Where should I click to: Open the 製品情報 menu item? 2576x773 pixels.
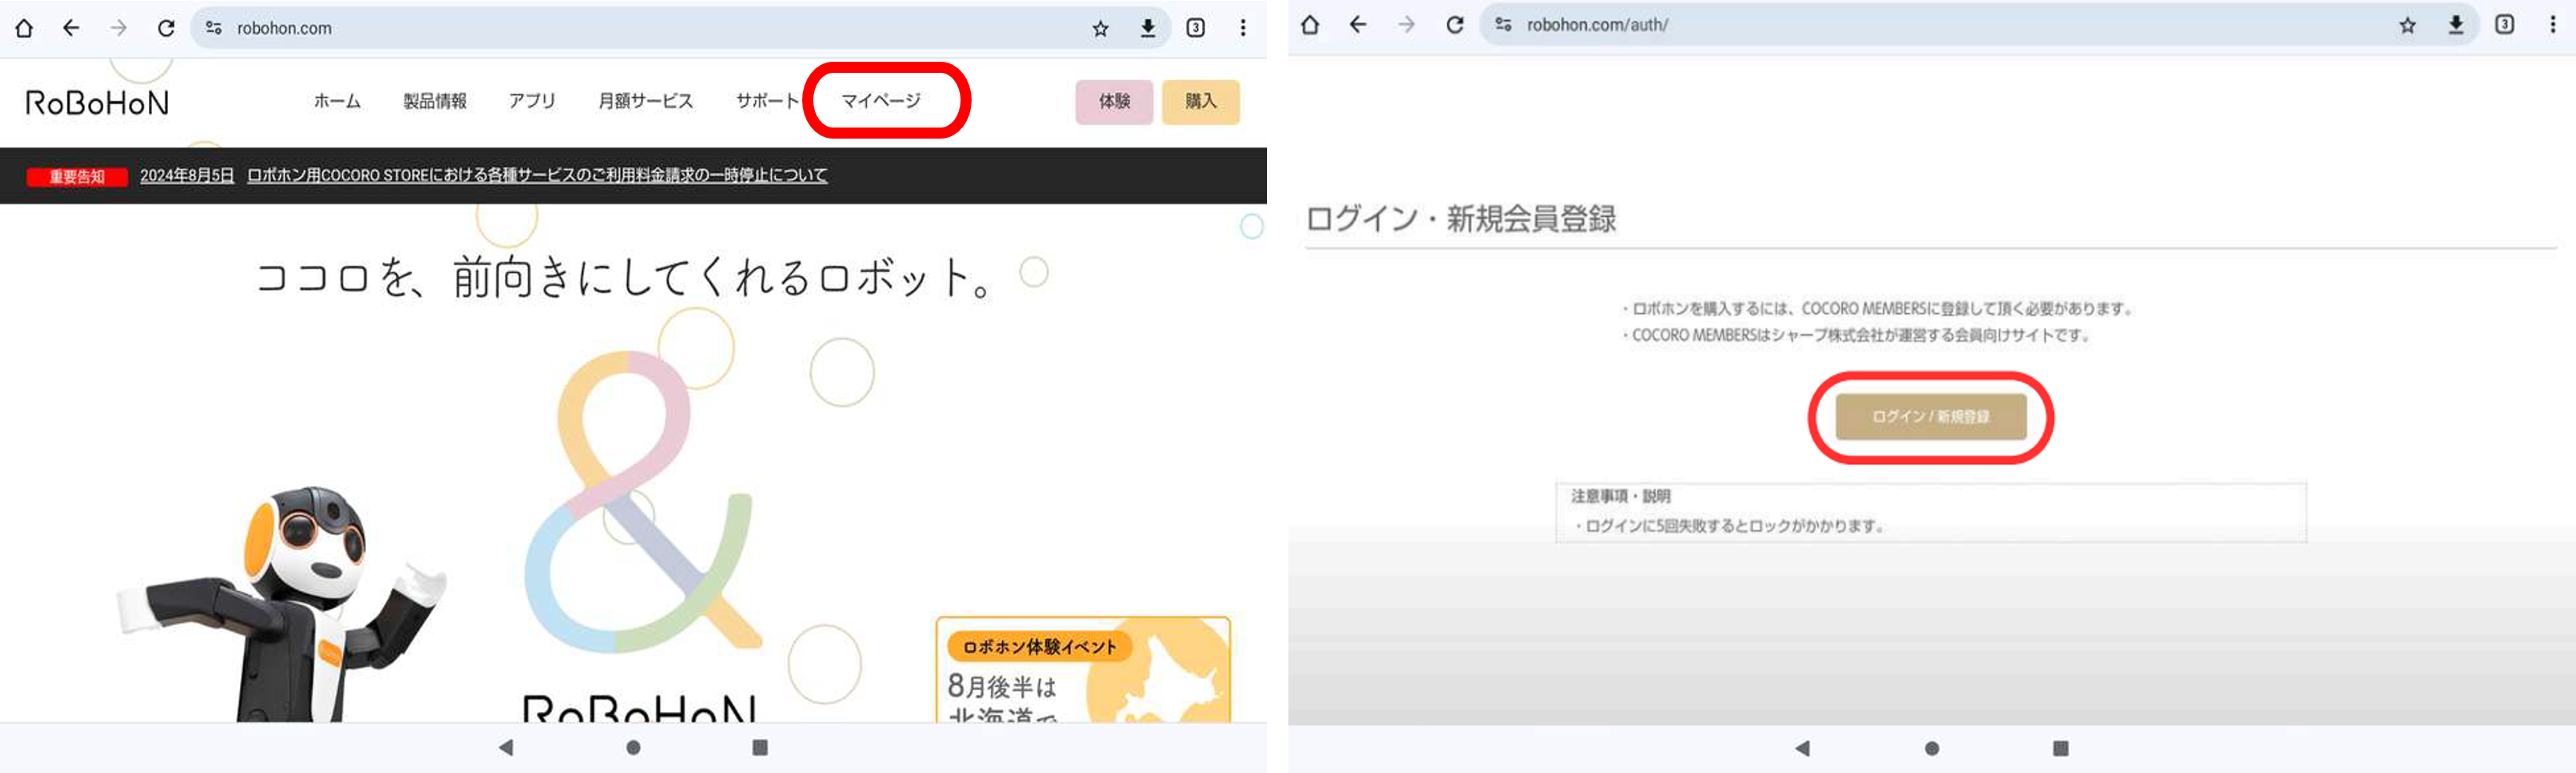435,101
